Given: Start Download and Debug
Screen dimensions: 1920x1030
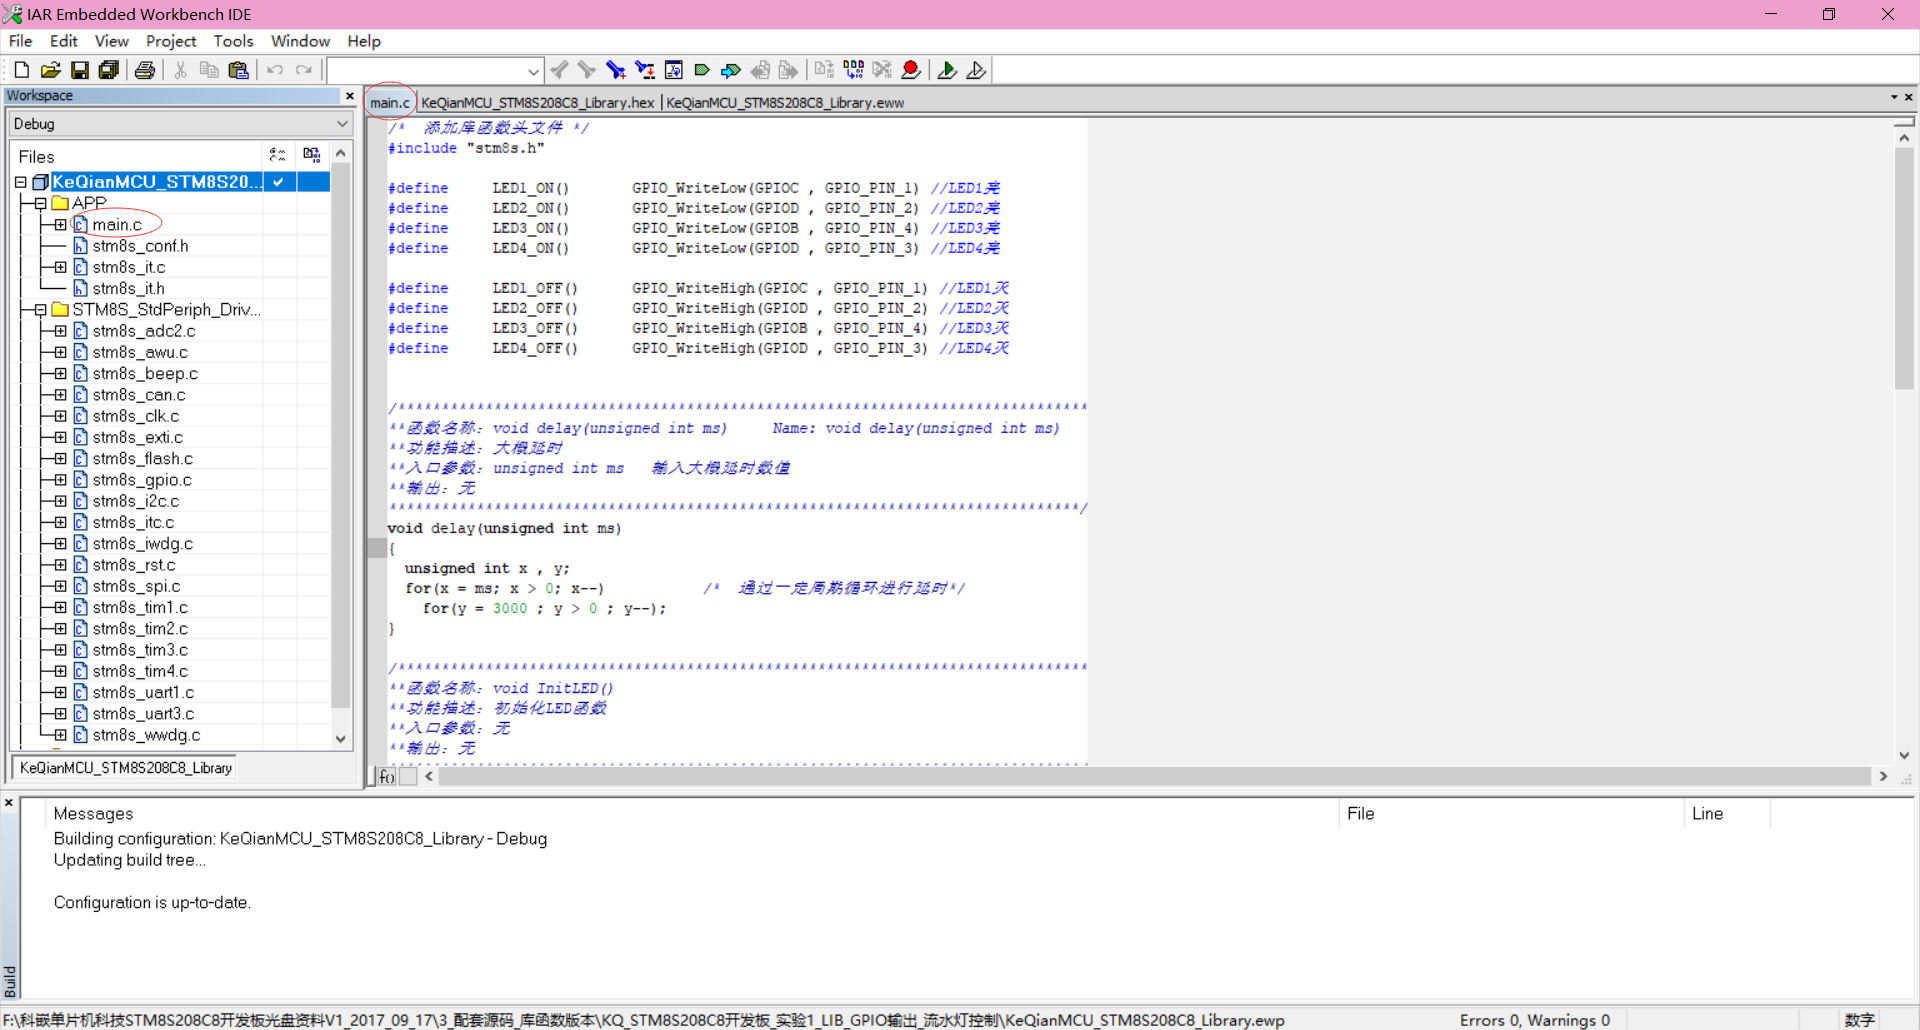Looking at the screenshot, I should coord(947,70).
